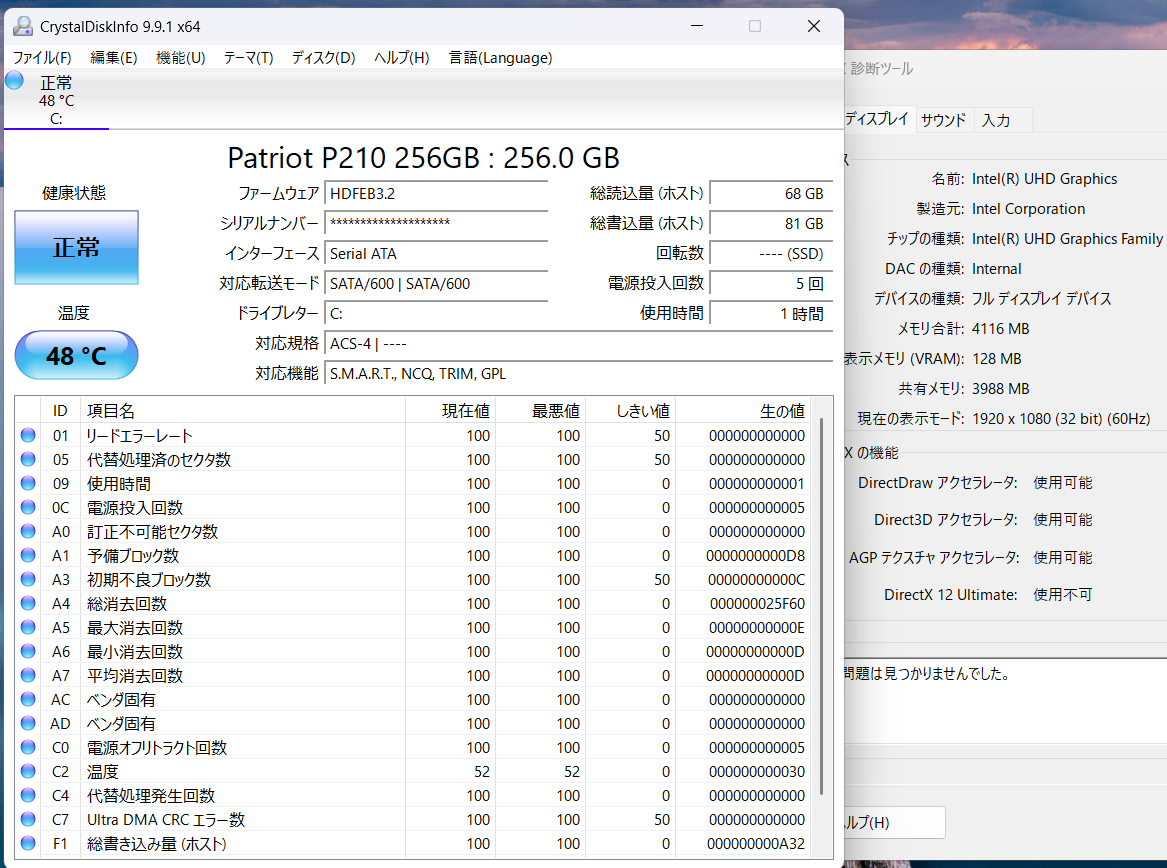Select the 総消去回数 attribute name

(x=127, y=604)
